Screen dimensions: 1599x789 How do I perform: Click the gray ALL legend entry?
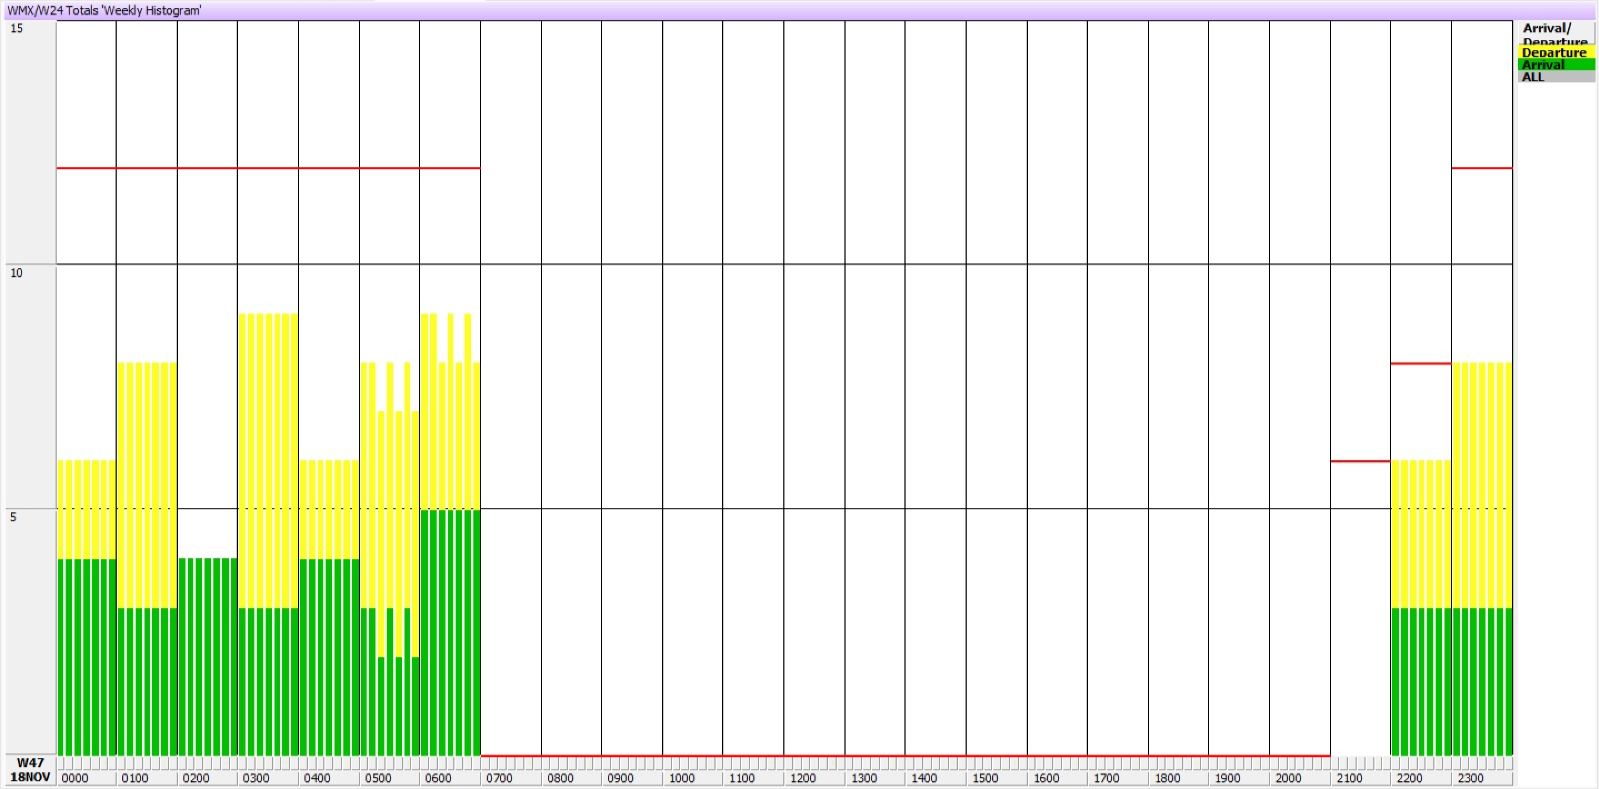coord(1554,77)
